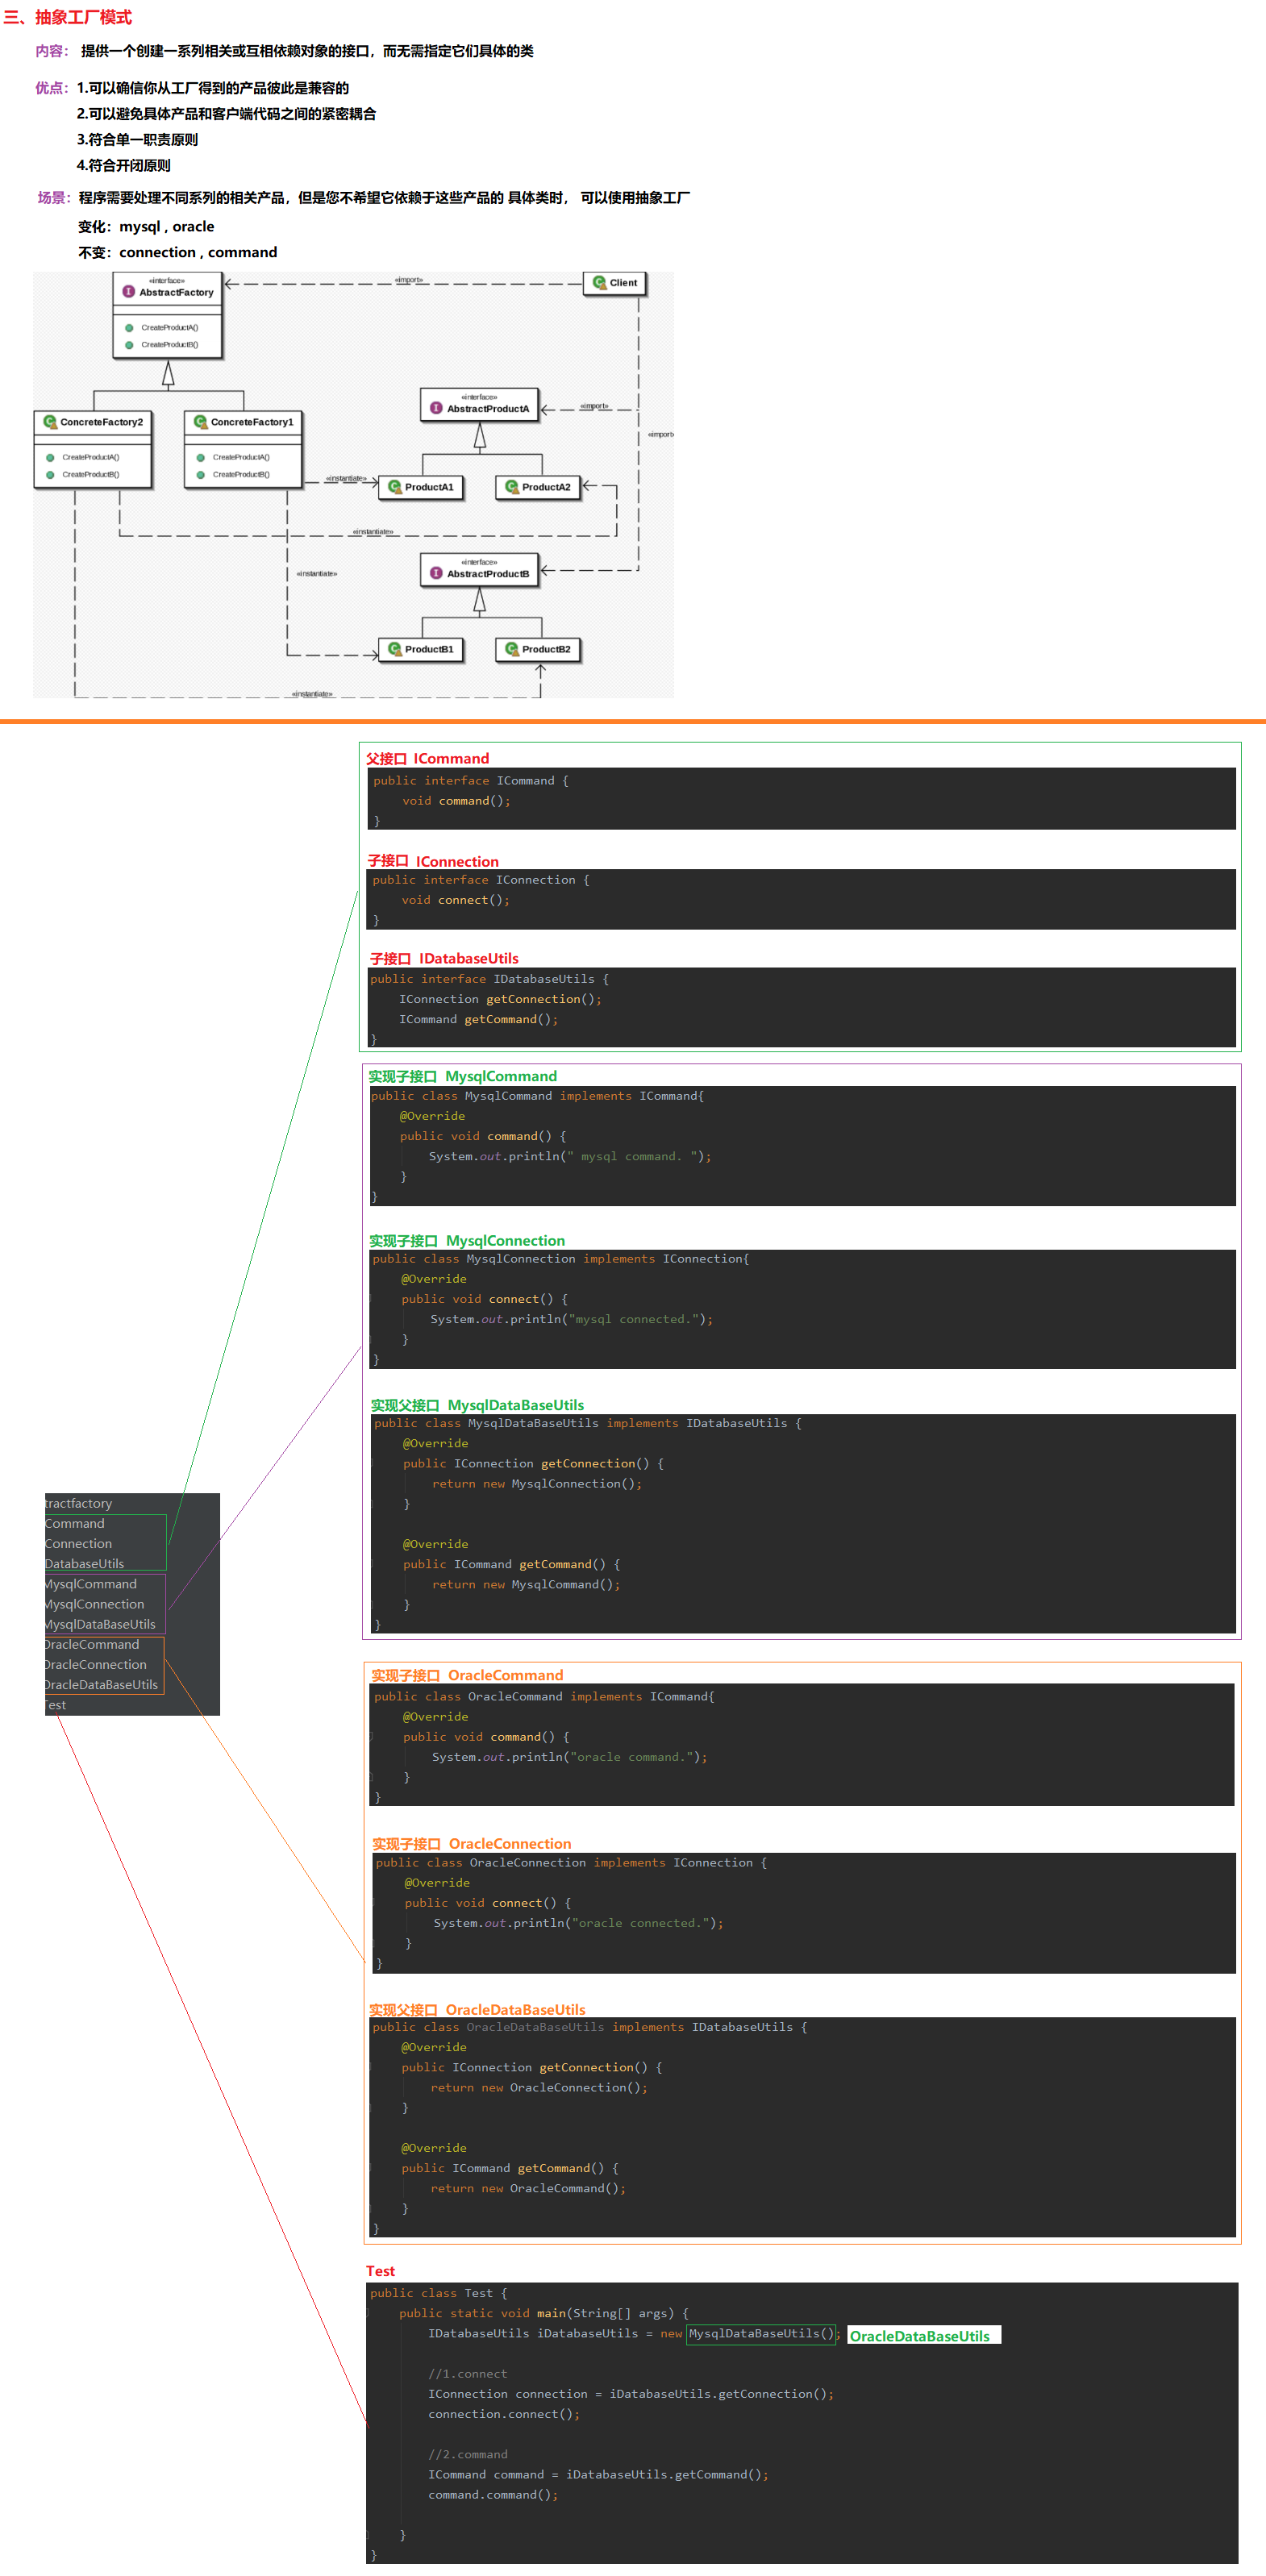The image size is (1266, 2576).
Task: Select MysqlConnection in the file list
Action: (95, 1604)
